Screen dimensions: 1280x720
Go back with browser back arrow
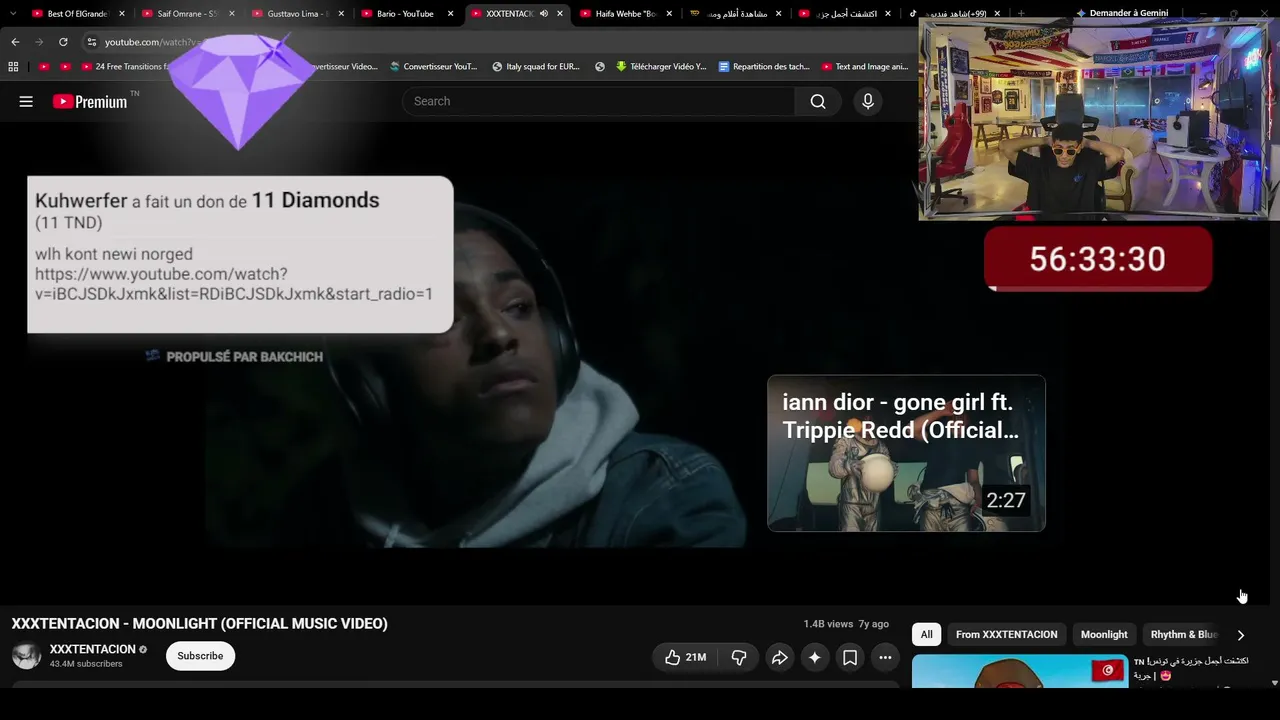(x=15, y=42)
